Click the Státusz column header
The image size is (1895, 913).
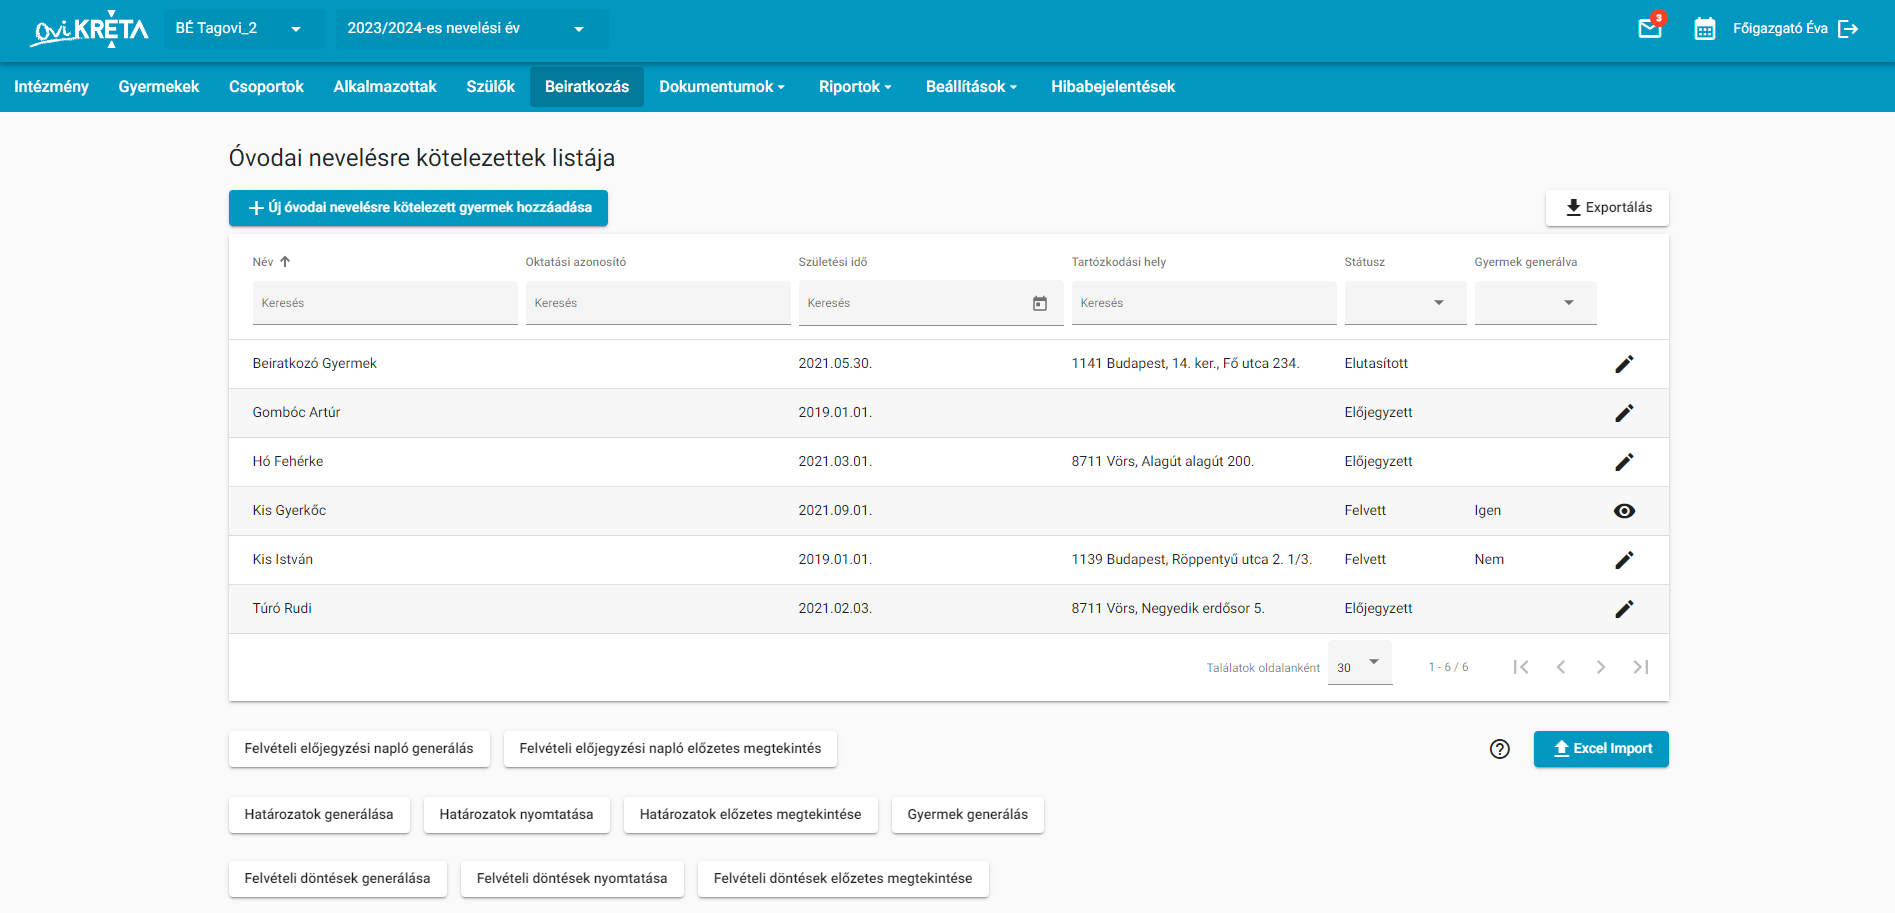tap(1365, 262)
